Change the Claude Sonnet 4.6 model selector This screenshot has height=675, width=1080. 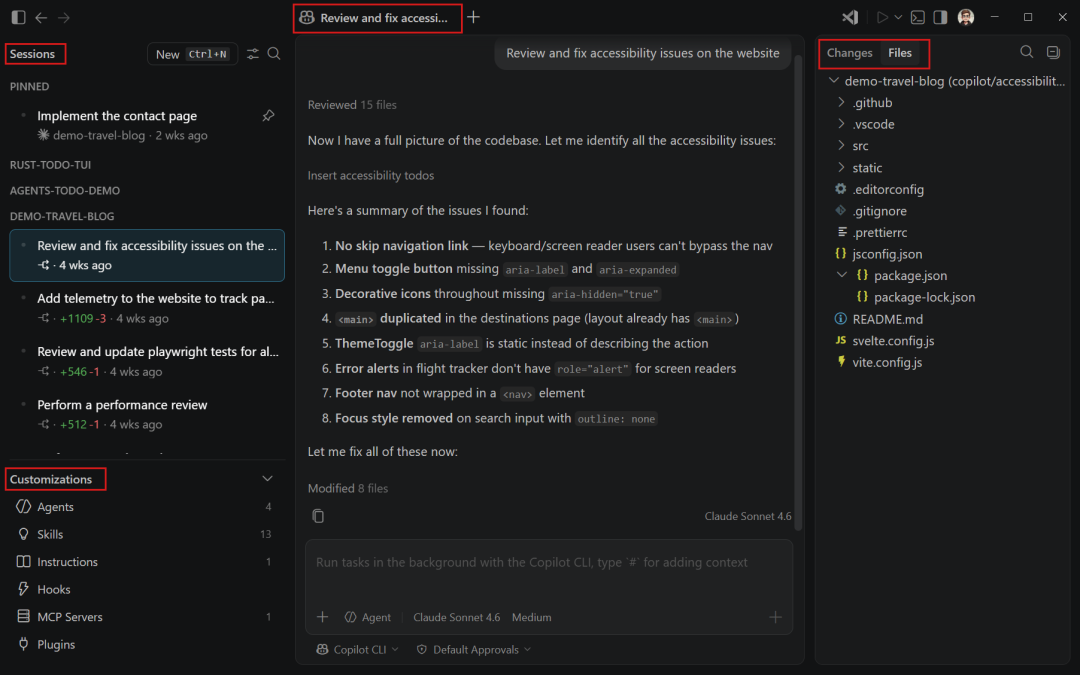[457, 617]
